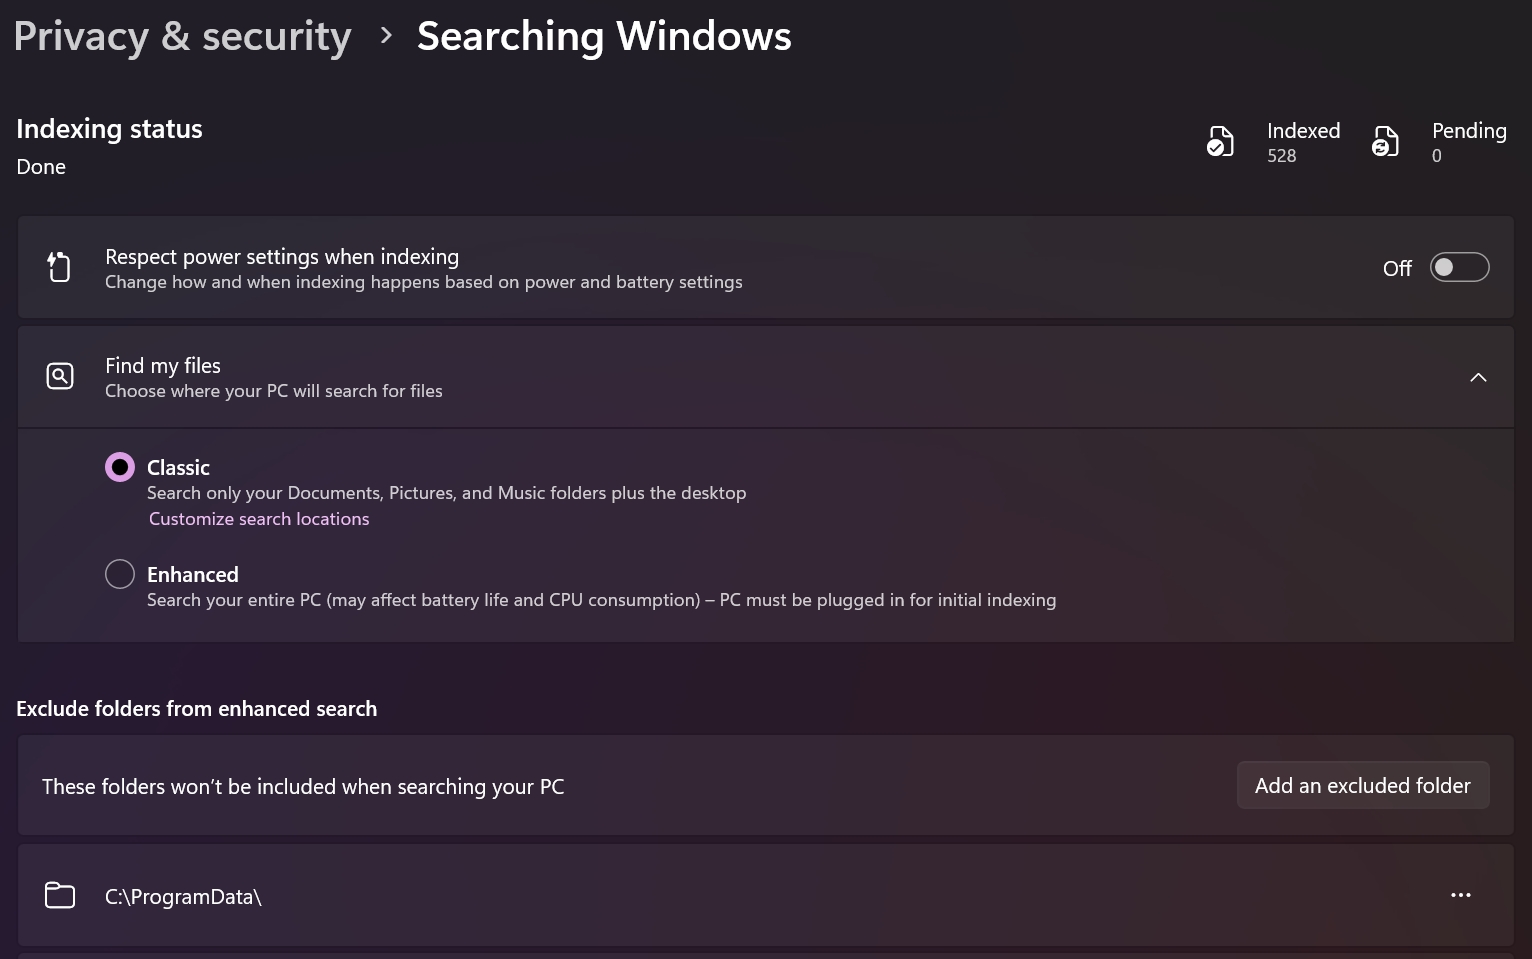The width and height of the screenshot is (1532, 959).
Task: Click the Indexed files checkmark icon
Action: coord(1220,142)
